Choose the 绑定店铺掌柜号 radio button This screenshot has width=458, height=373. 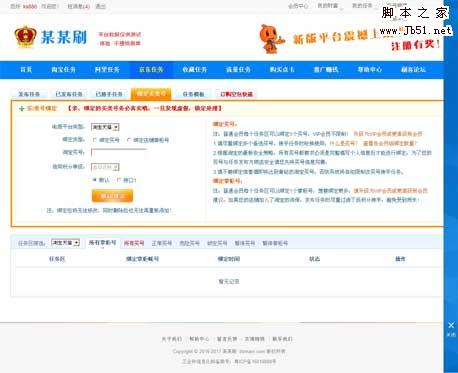pos(129,140)
